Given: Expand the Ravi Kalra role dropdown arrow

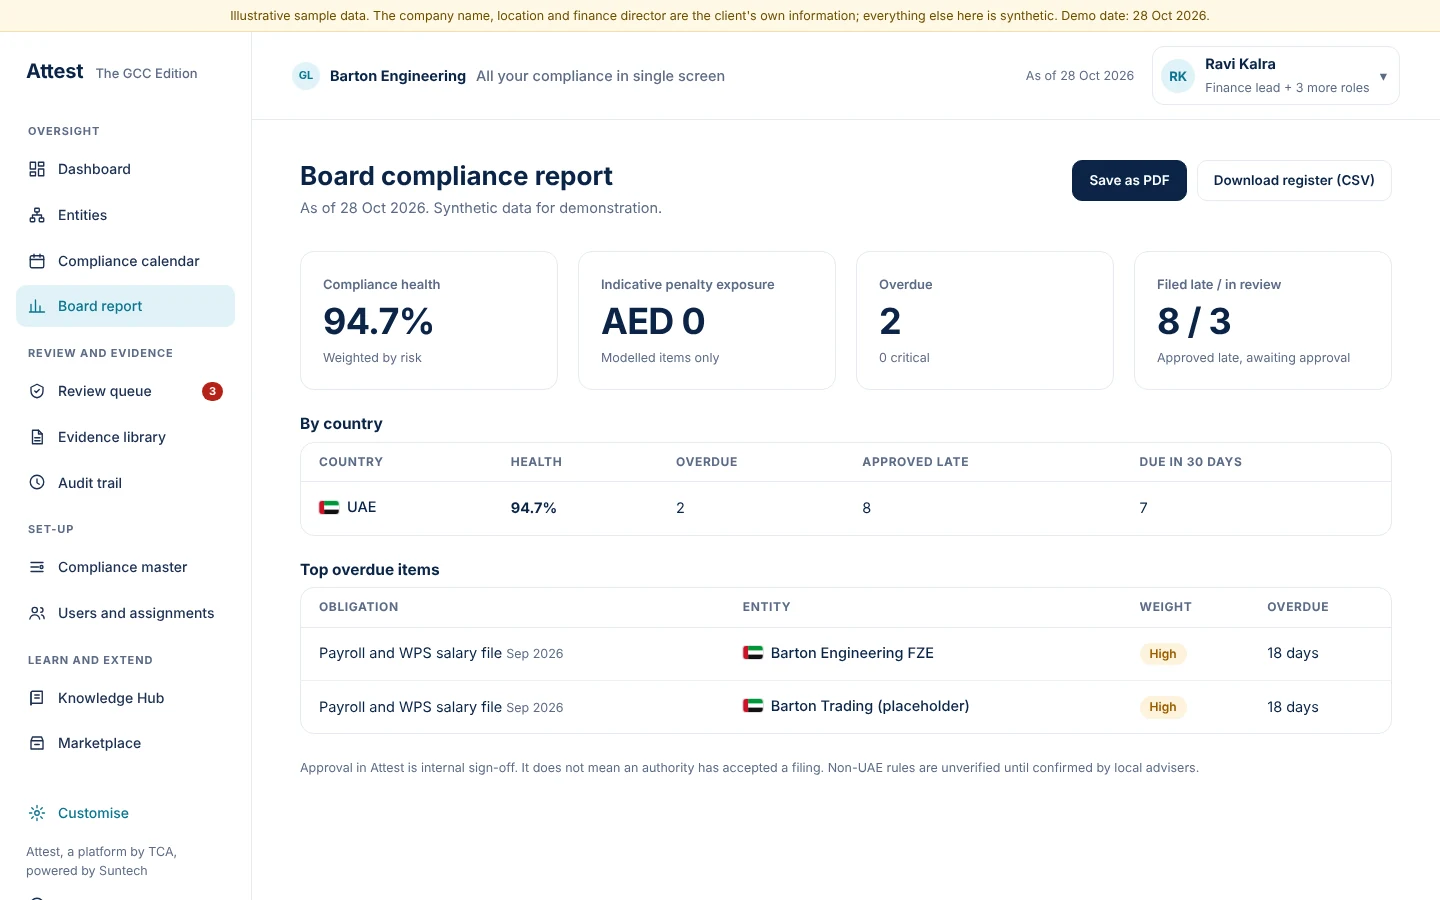Looking at the screenshot, I should pos(1383,76).
